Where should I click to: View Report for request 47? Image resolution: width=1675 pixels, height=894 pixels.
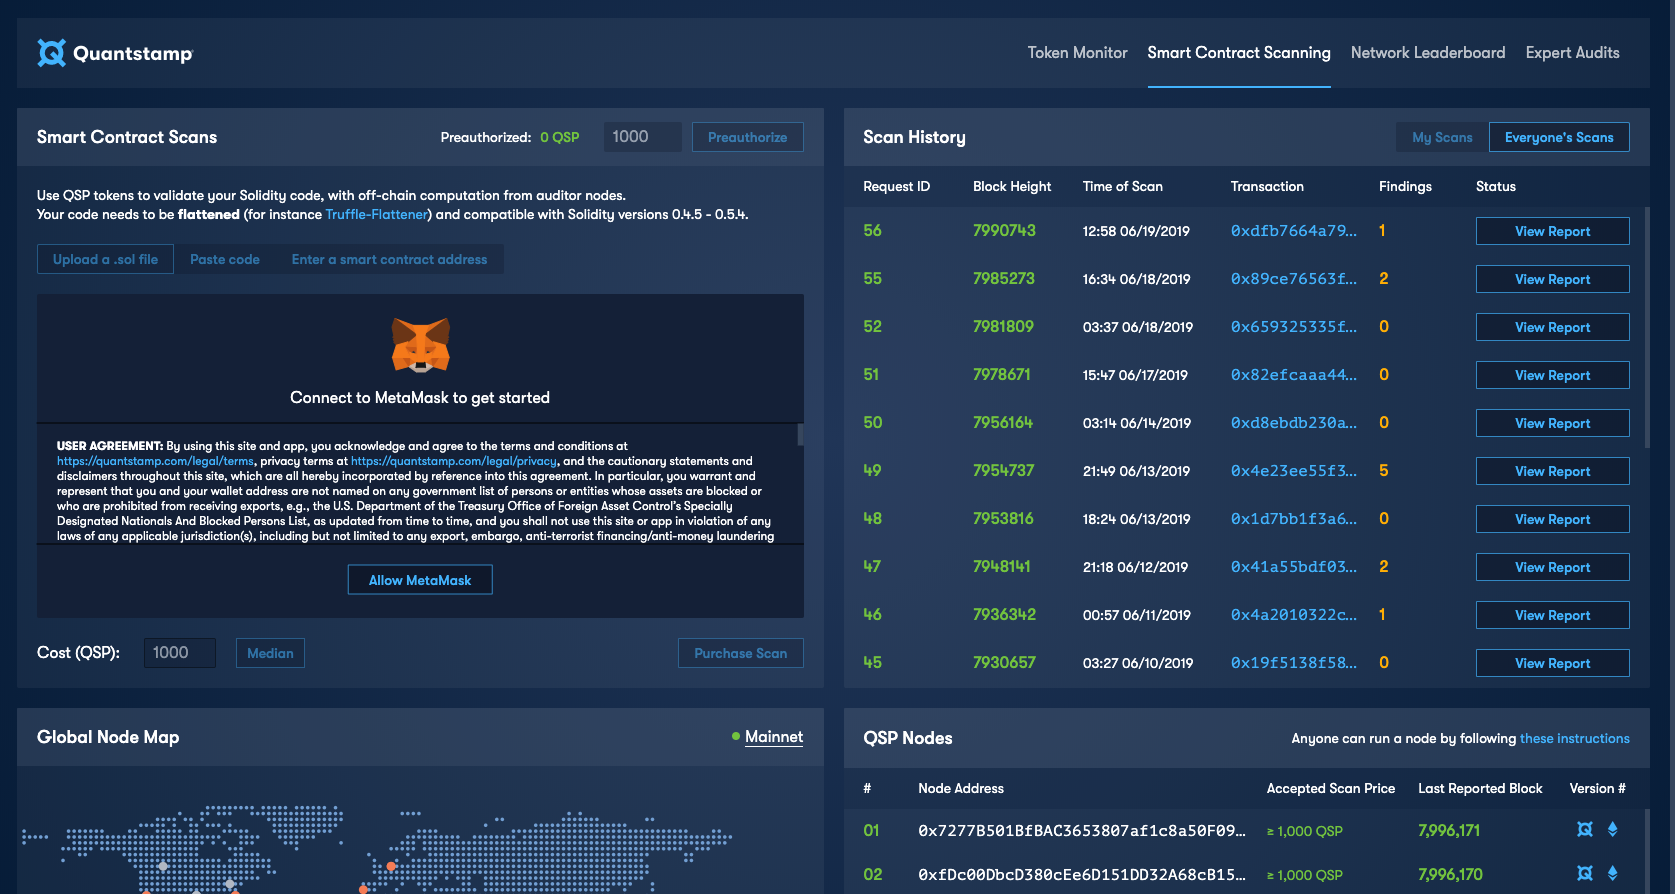point(1553,567)
